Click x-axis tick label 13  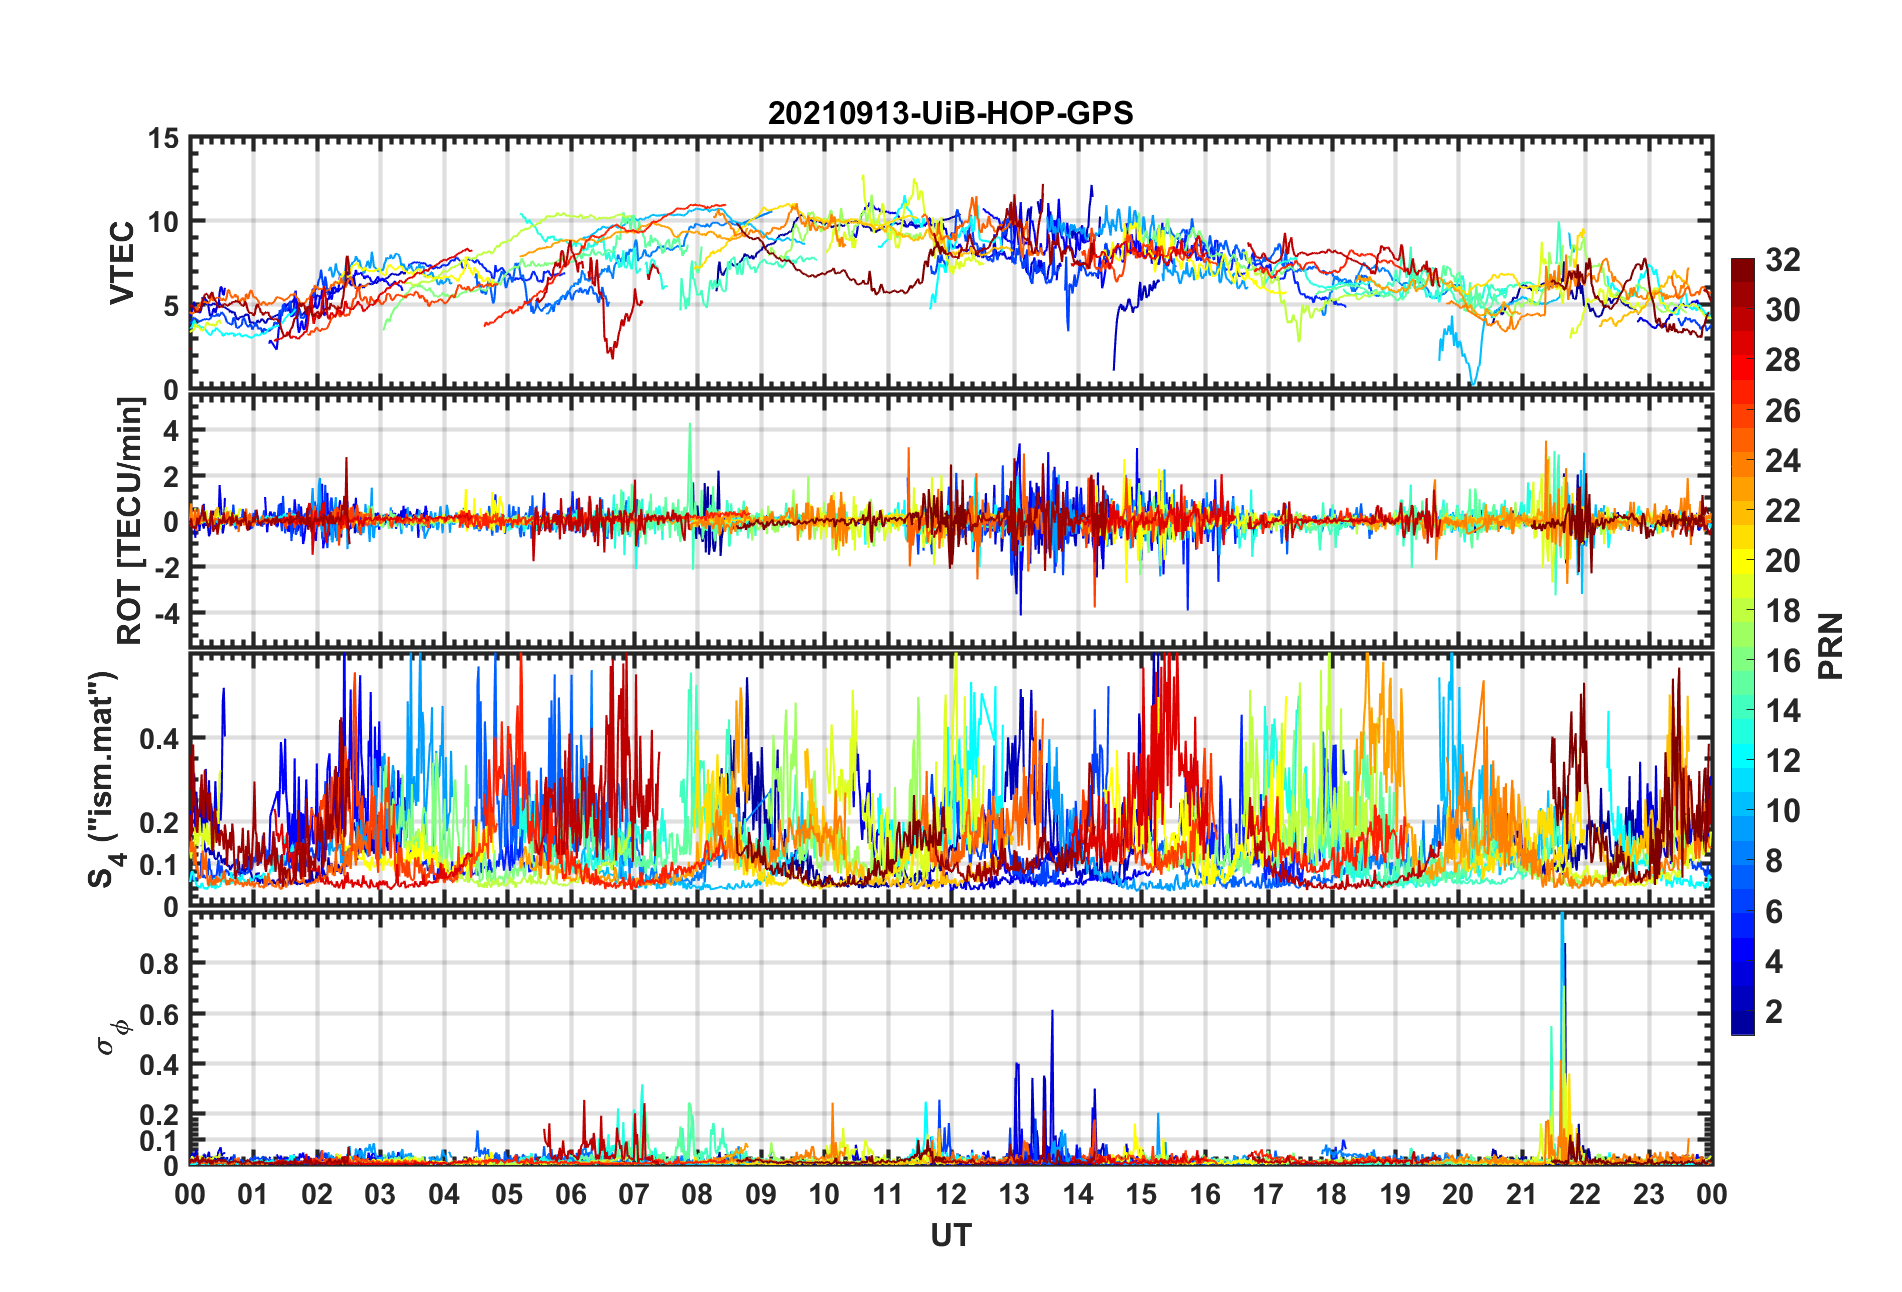pyautogui.click(x=1014, y=1195)
